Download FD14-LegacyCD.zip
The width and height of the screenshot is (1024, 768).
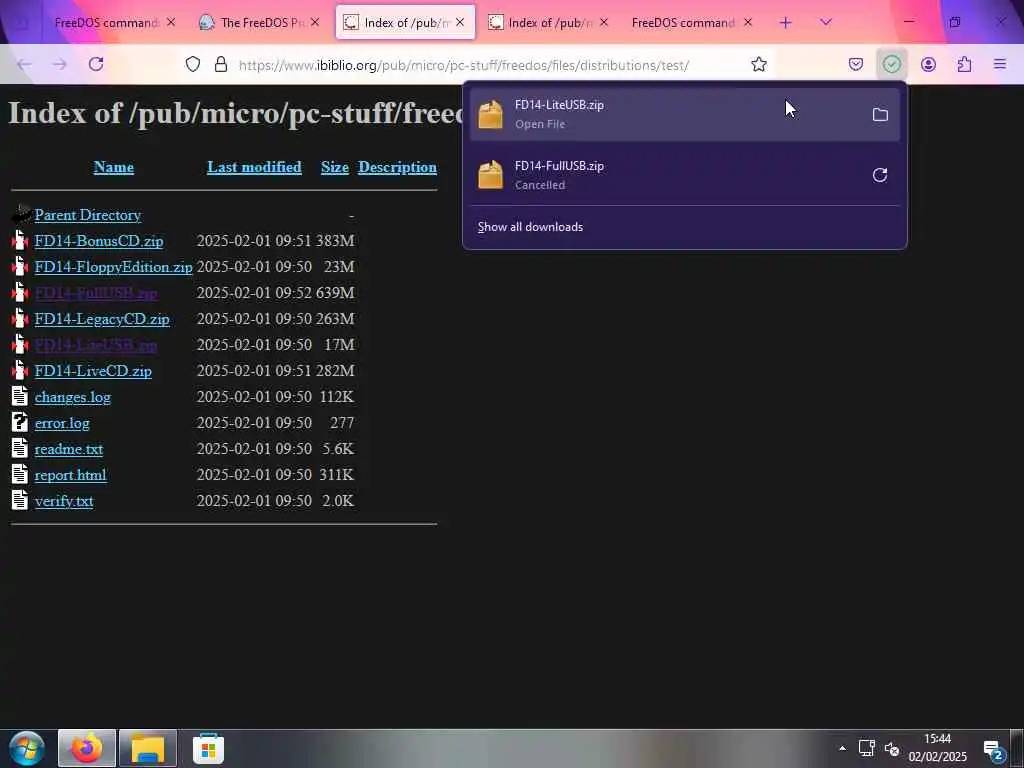tap(102, 319)
